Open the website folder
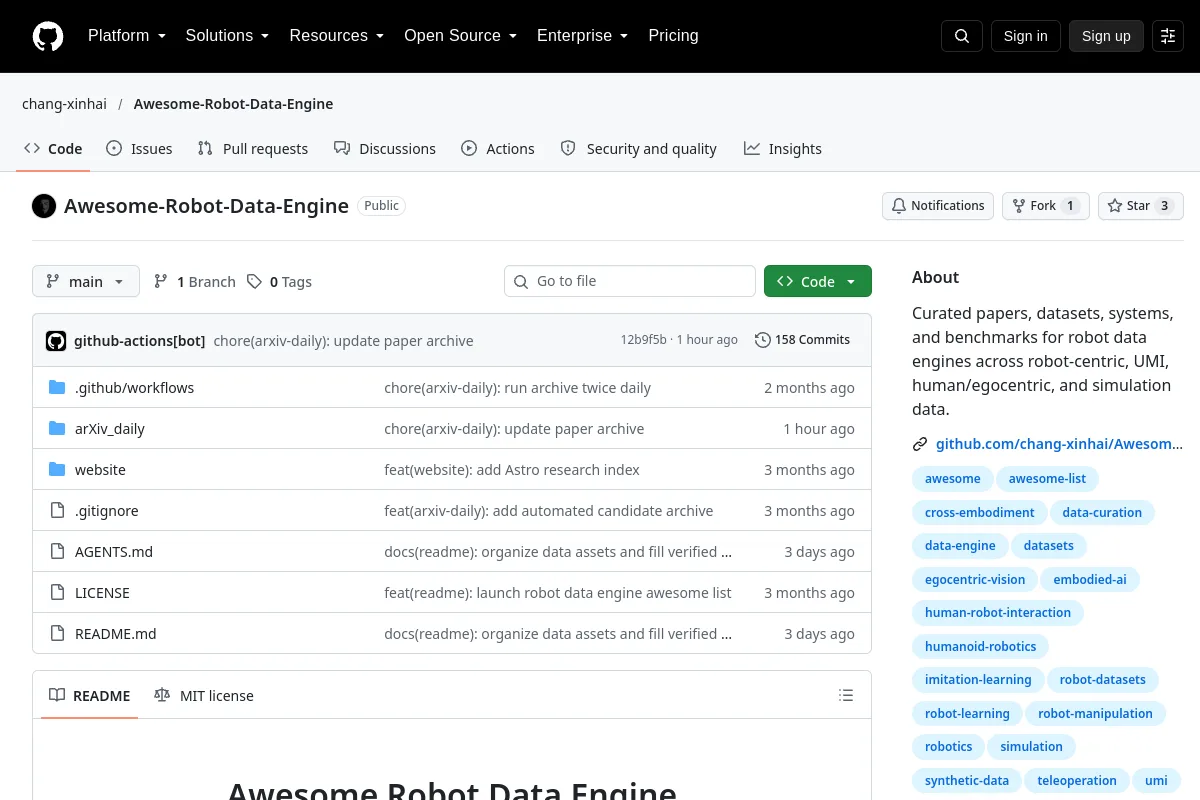Image resolution: width=1200 pixels, height=800 pixels. coord(100,470)
